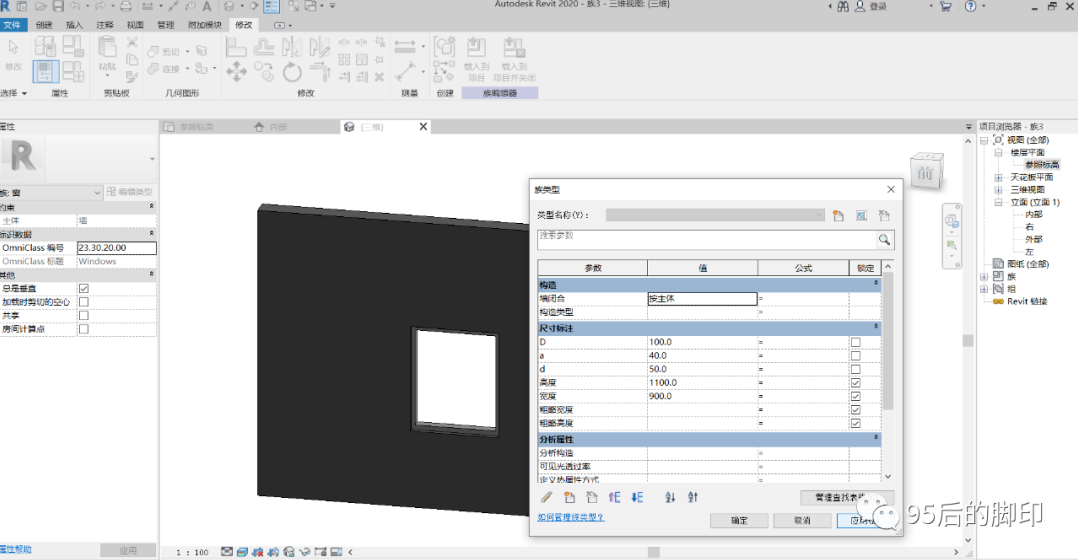This screenshot has width=1078, height=560.
Task: Enable the 共享 checkbox in Properties
Action: (x=84, y=315)
